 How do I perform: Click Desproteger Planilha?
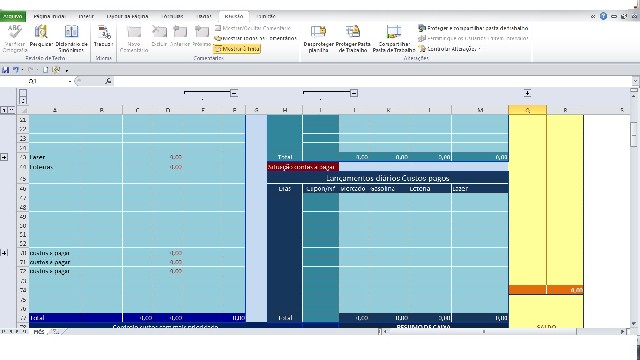pos(318,38)
